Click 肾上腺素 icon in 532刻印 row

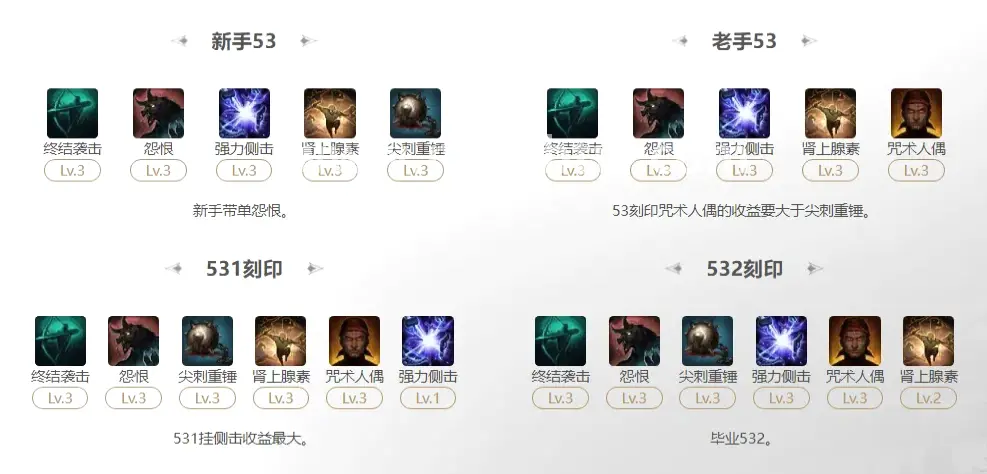tap(928, 341)
